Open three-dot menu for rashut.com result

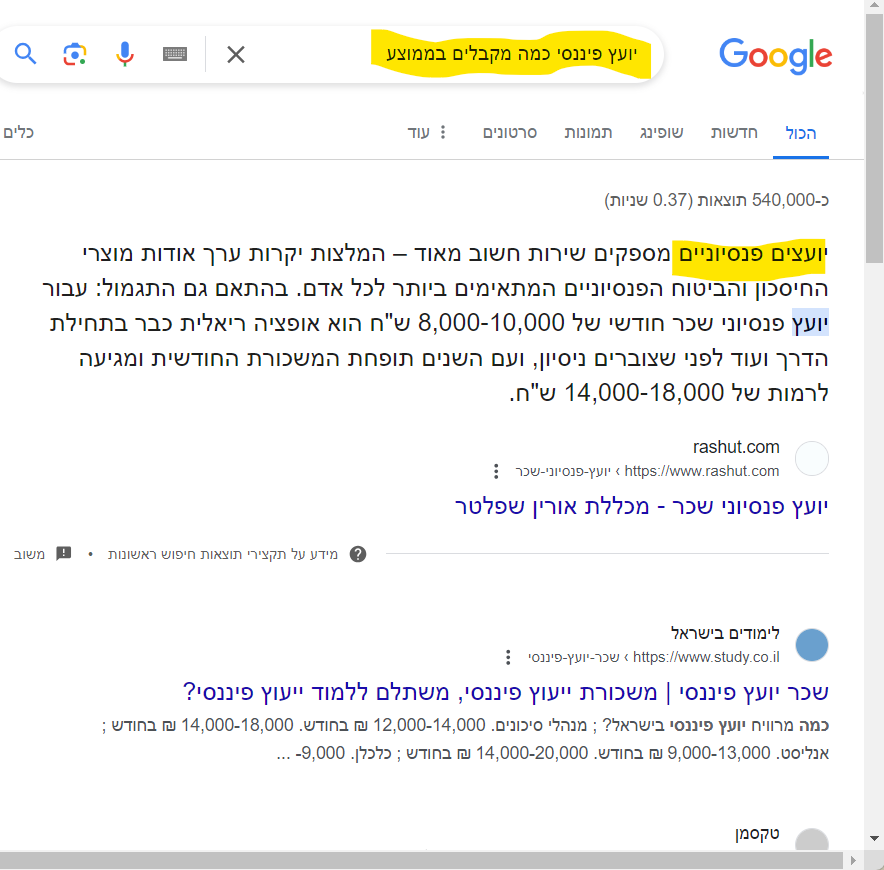pyautogui.click(x=496, y=471)
